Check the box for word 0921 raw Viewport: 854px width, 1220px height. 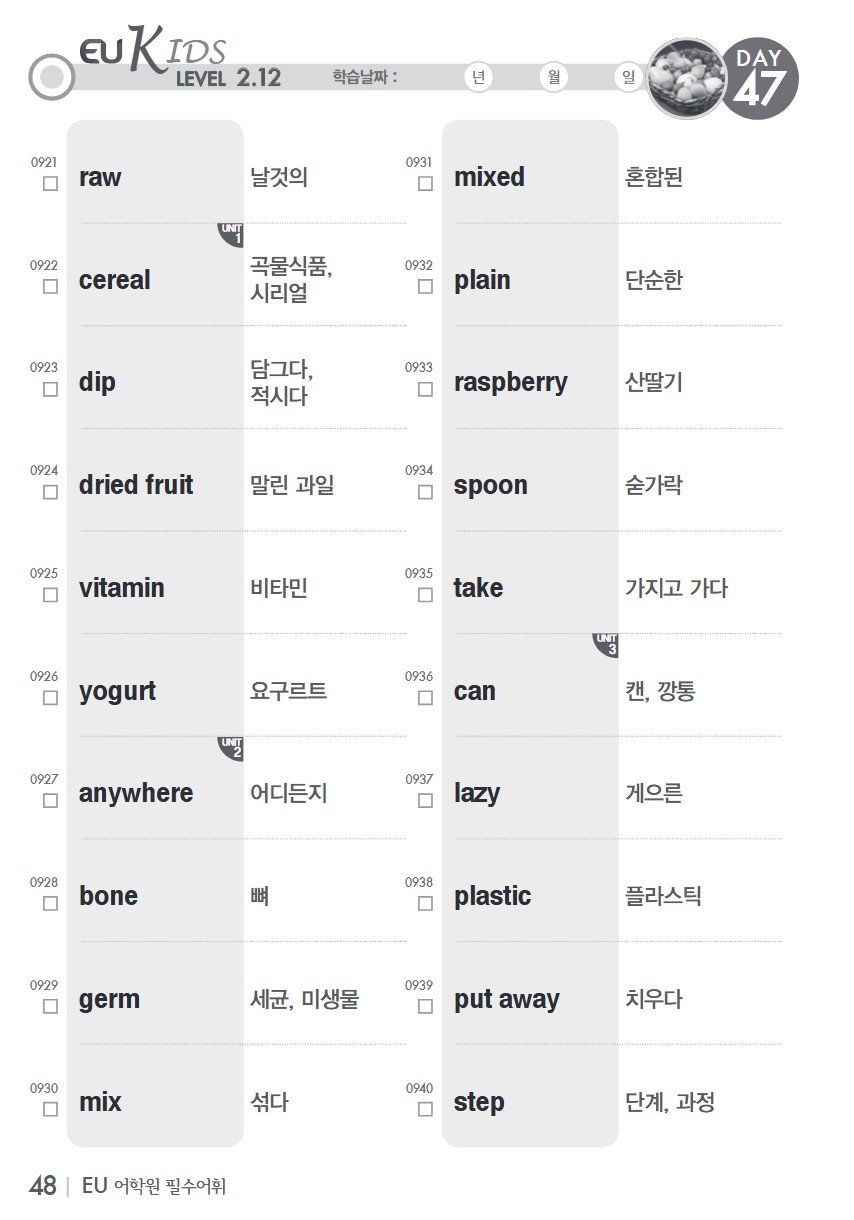[x=50, y=184]
